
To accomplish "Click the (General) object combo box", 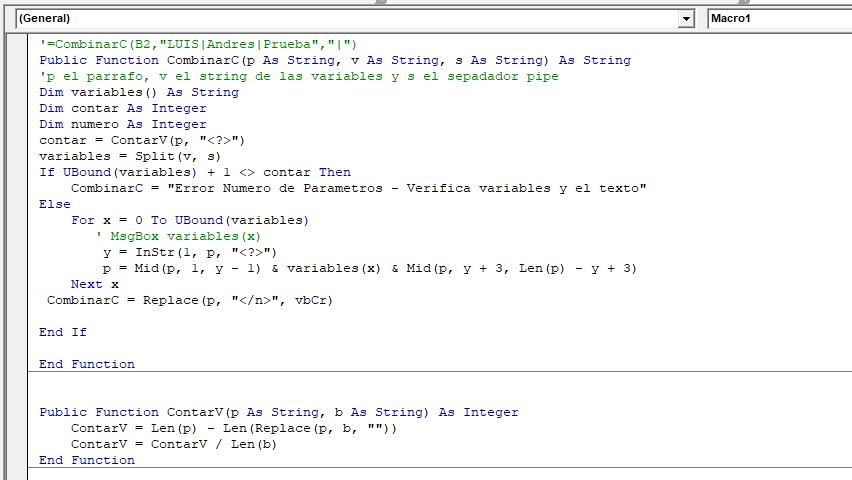I will click(340, 19).
